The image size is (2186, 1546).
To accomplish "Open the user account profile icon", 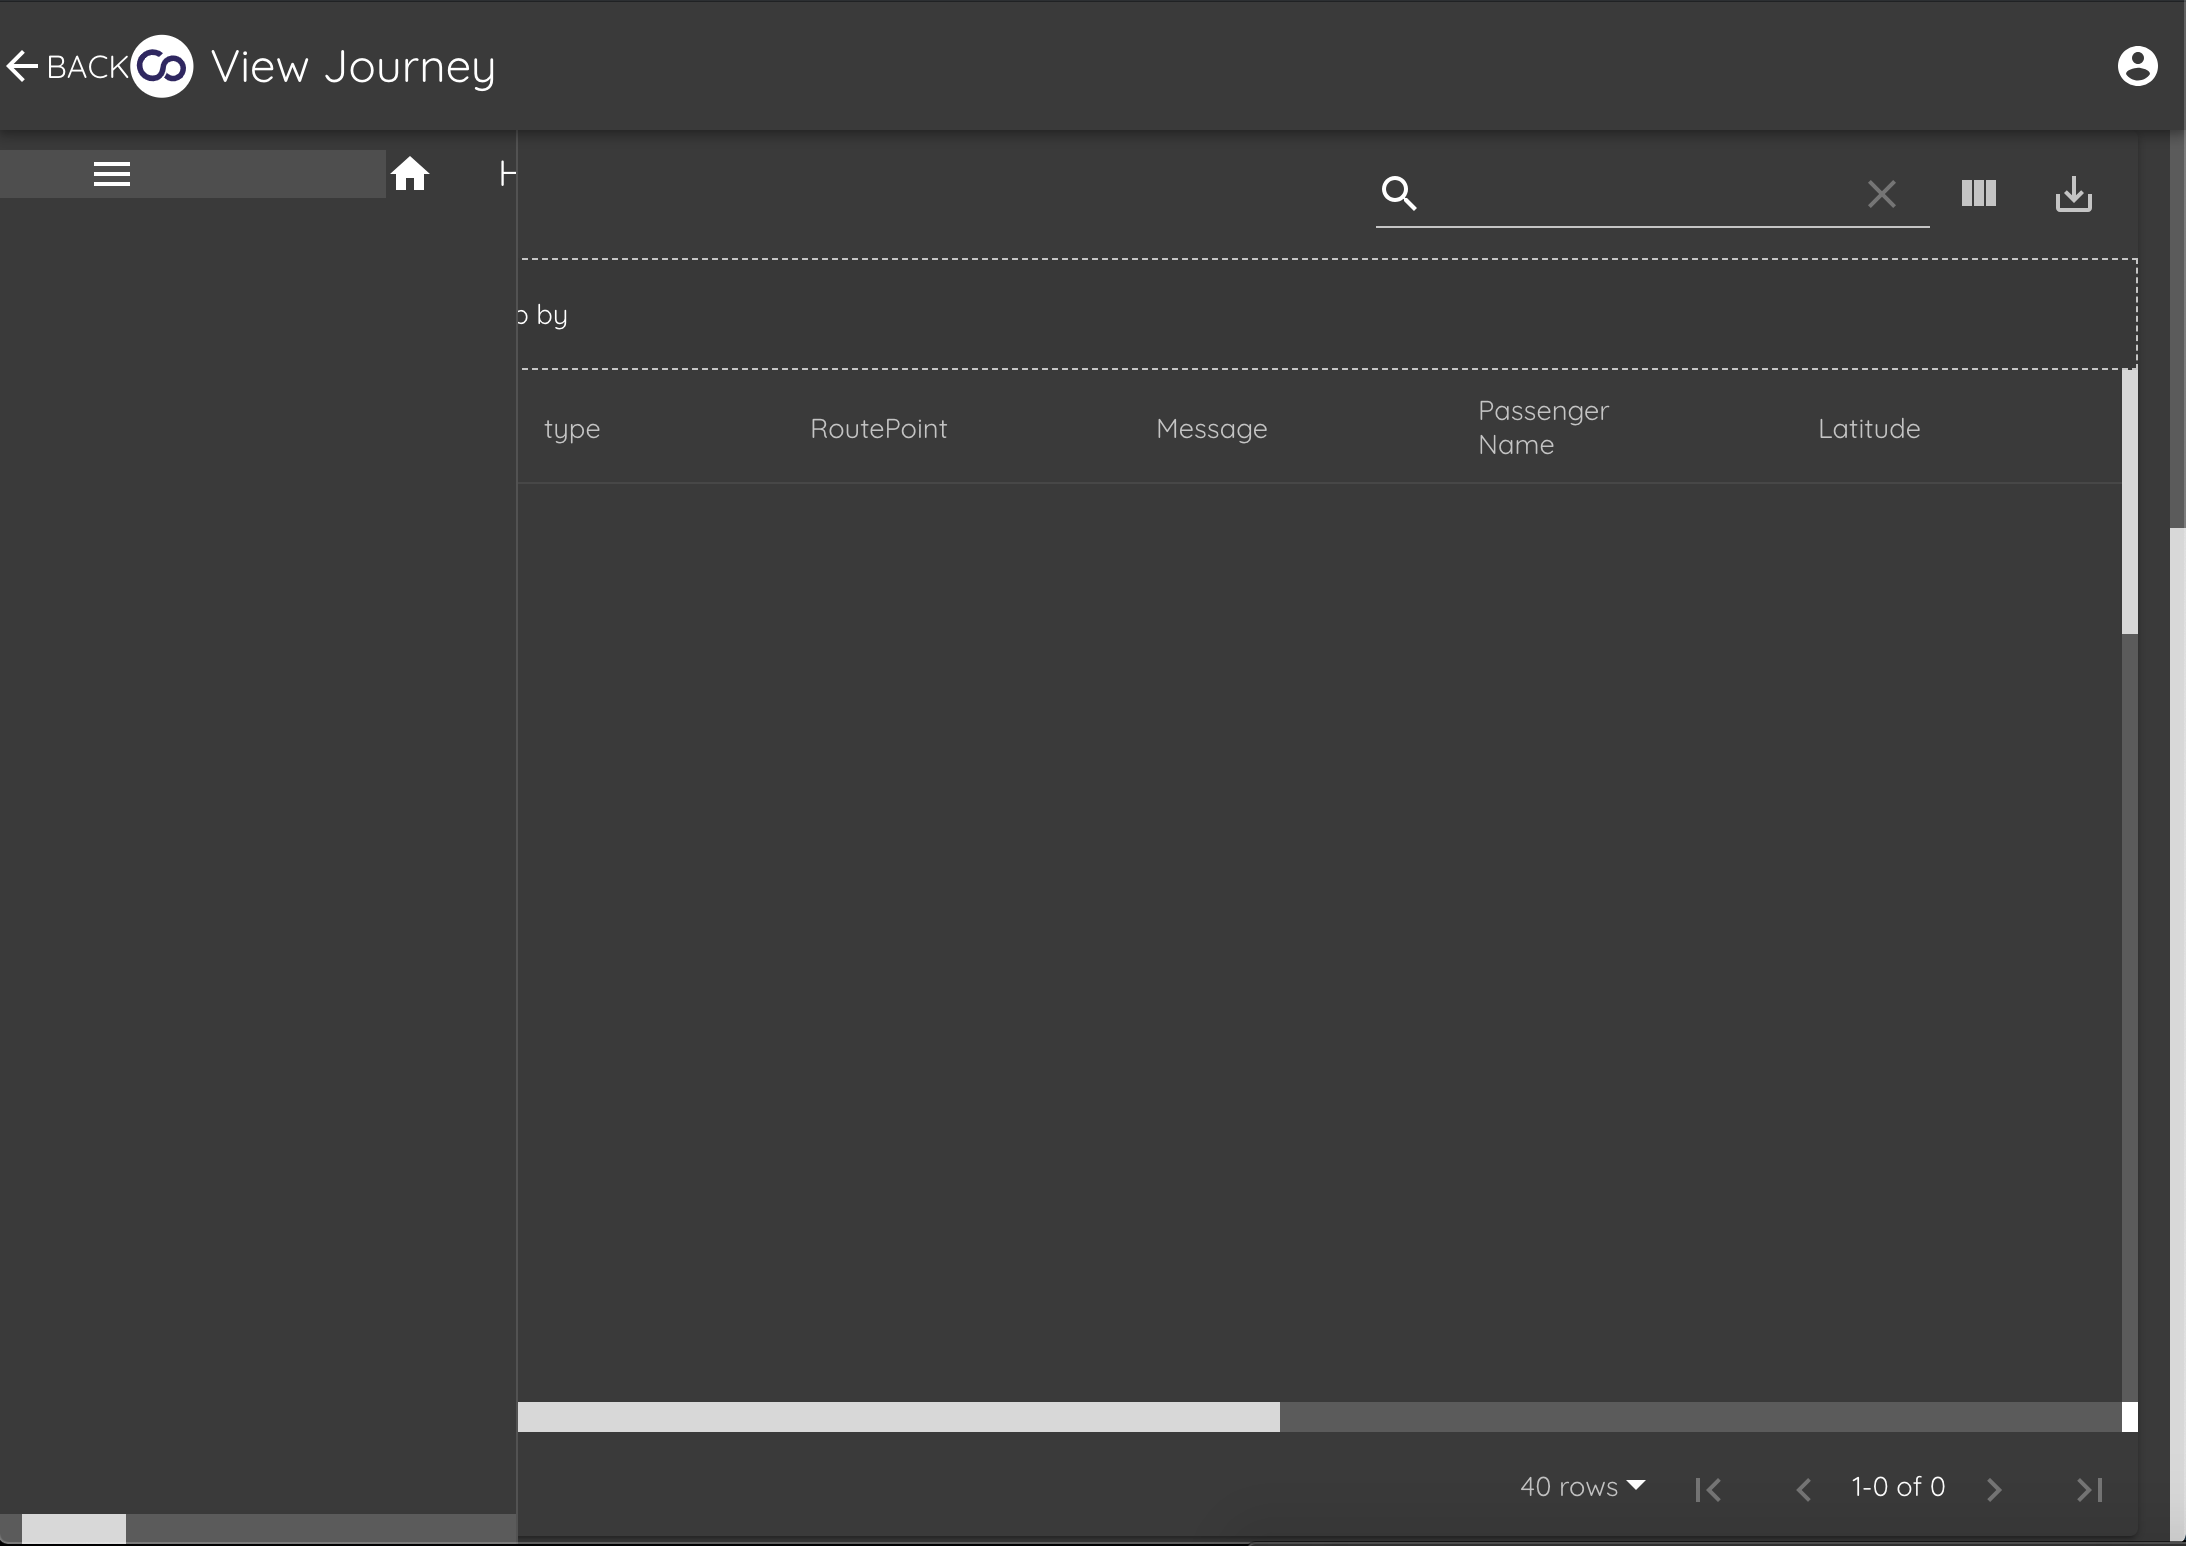I will pos(2138,66).
